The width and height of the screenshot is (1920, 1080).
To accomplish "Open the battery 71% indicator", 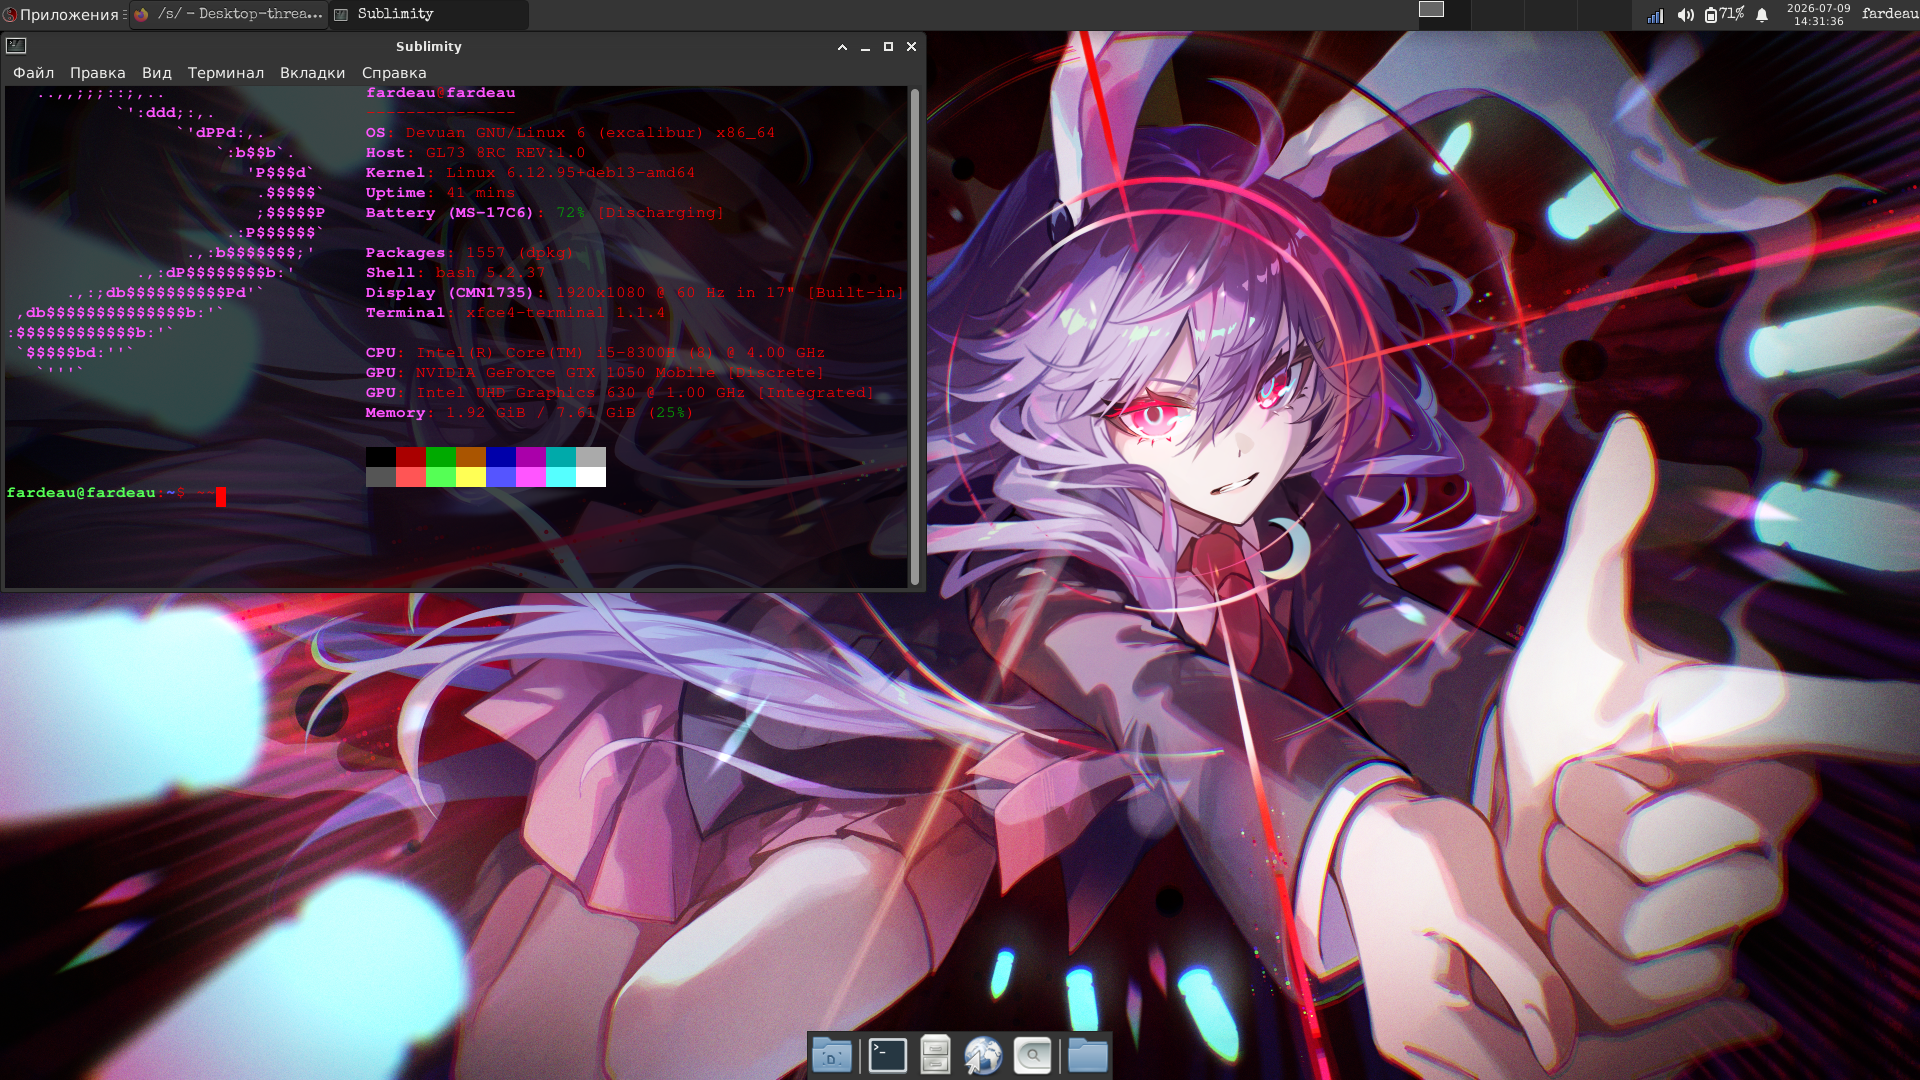I will pos(1724,14).
